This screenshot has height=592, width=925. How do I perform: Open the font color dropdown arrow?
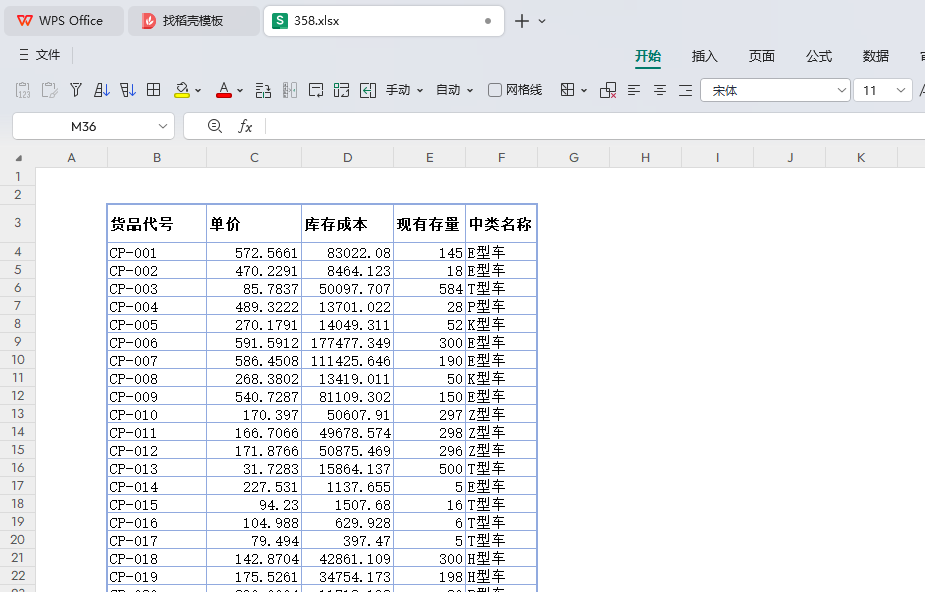pyautogui.click(x=240, y=91)
